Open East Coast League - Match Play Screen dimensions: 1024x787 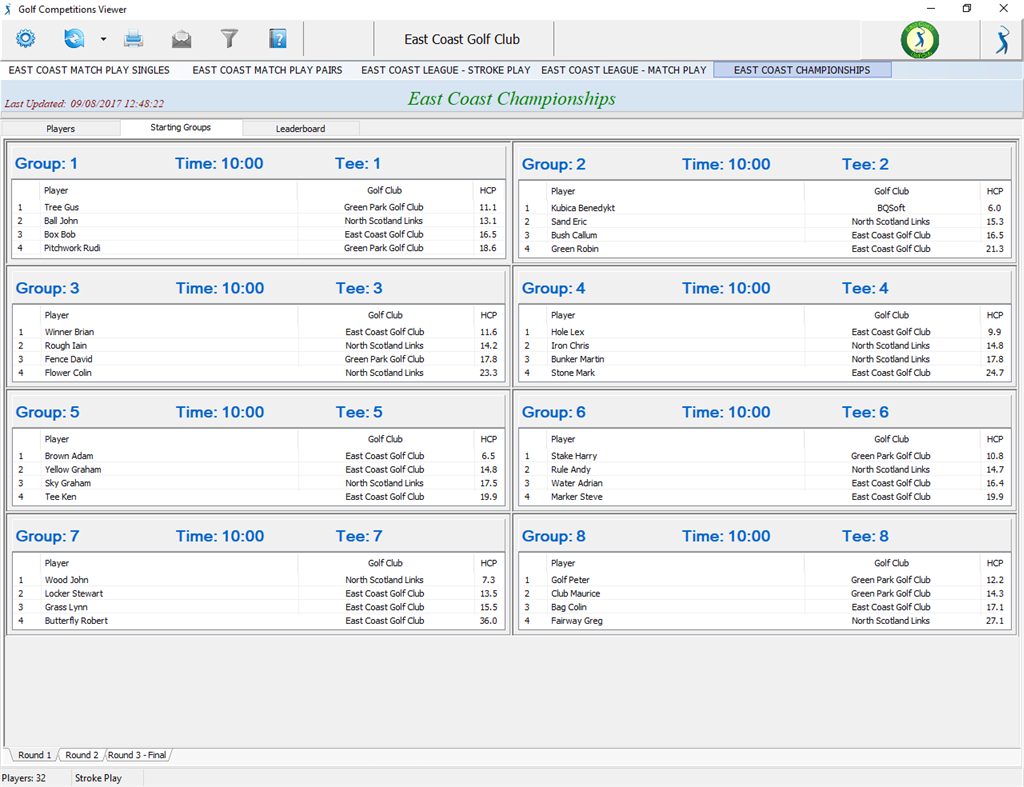click(624, 70)
